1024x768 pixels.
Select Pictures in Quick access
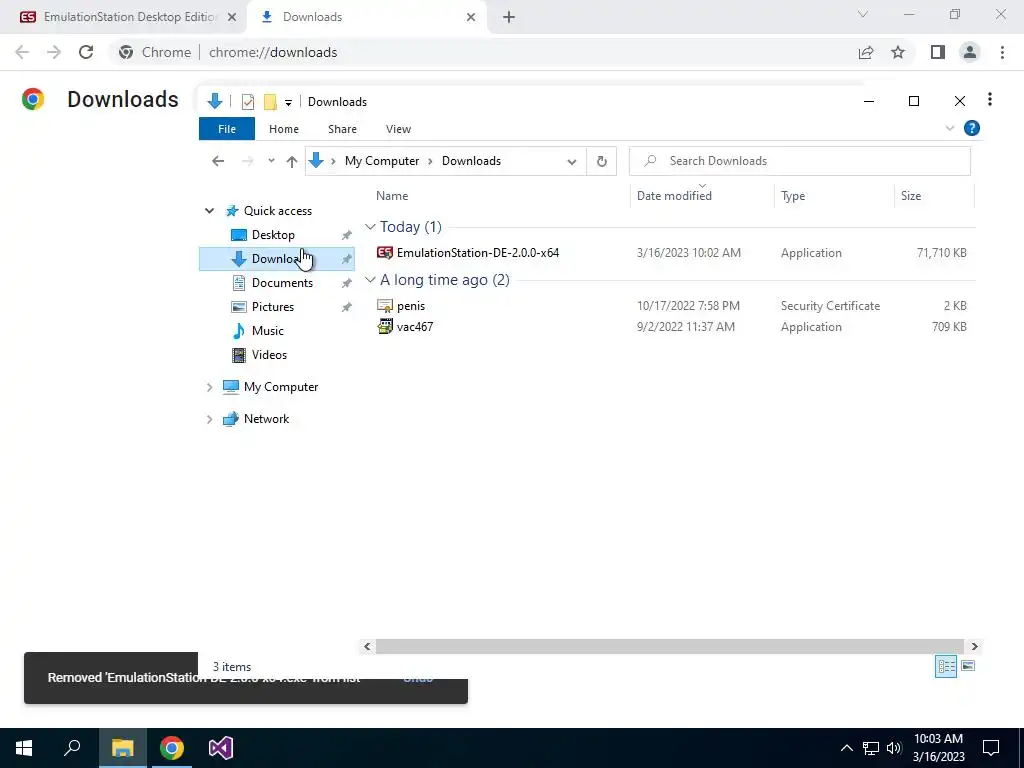click(273, 307)
